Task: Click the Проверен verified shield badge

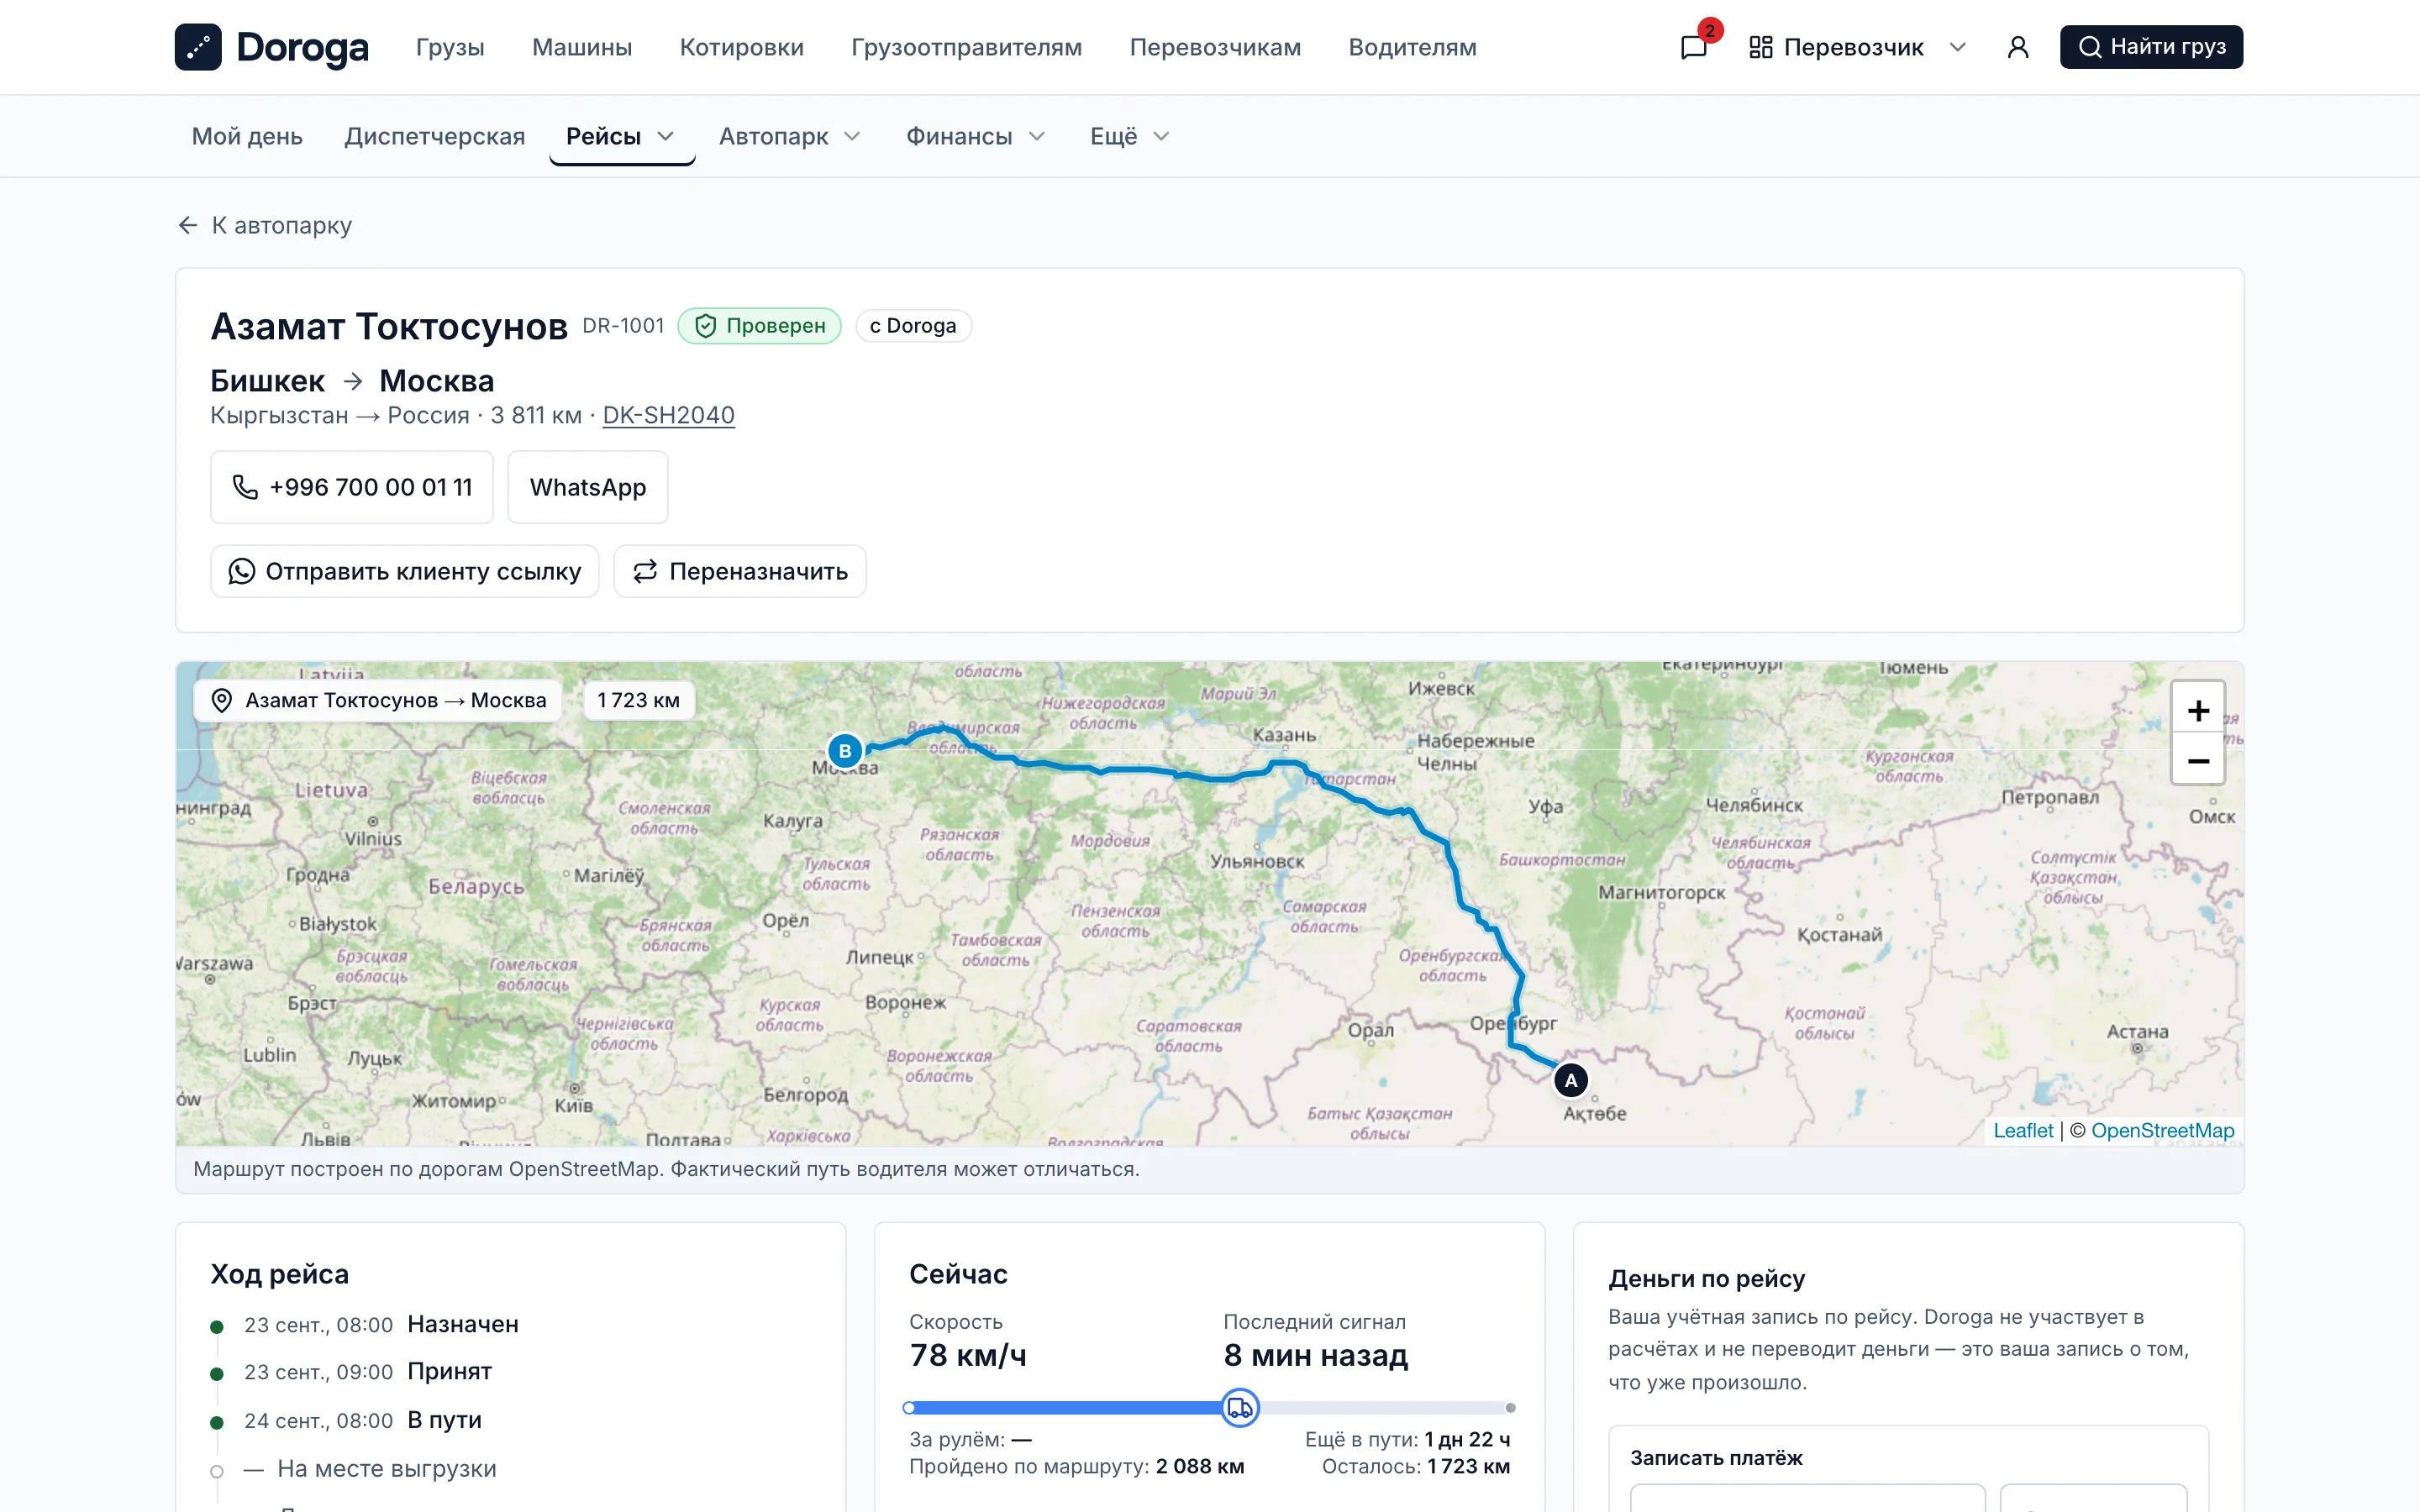Action: coord(760,326)
